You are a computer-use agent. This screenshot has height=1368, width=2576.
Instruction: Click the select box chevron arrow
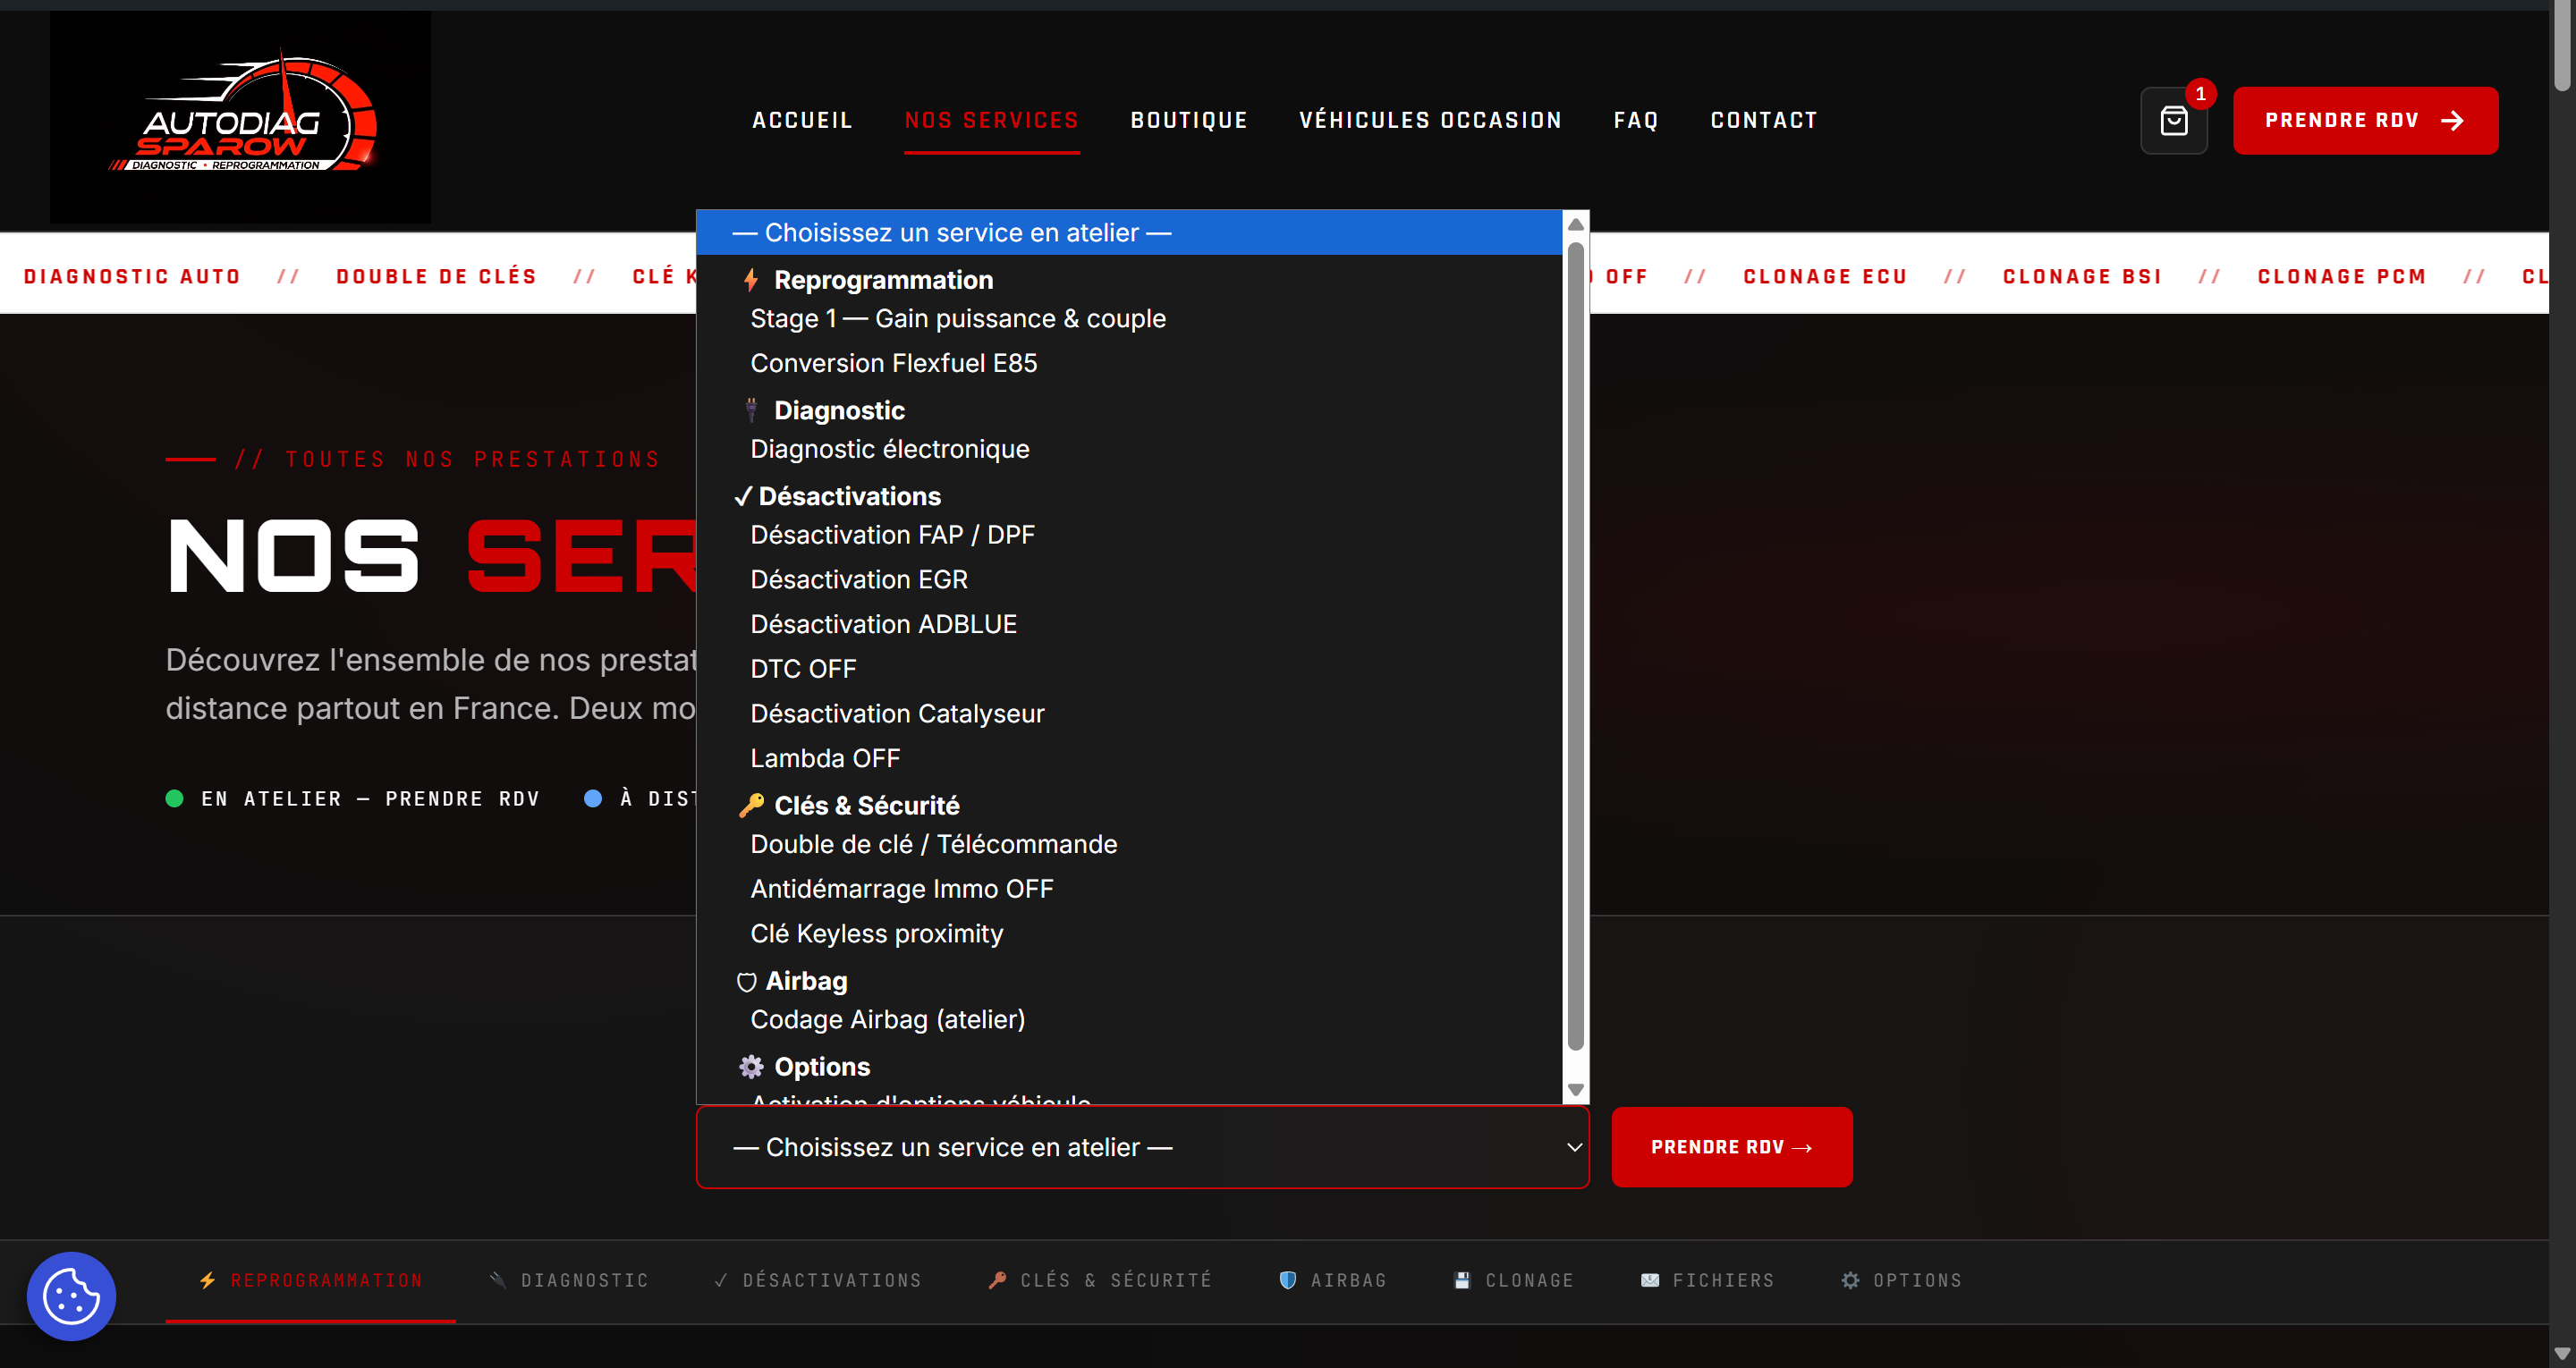1573,1147
